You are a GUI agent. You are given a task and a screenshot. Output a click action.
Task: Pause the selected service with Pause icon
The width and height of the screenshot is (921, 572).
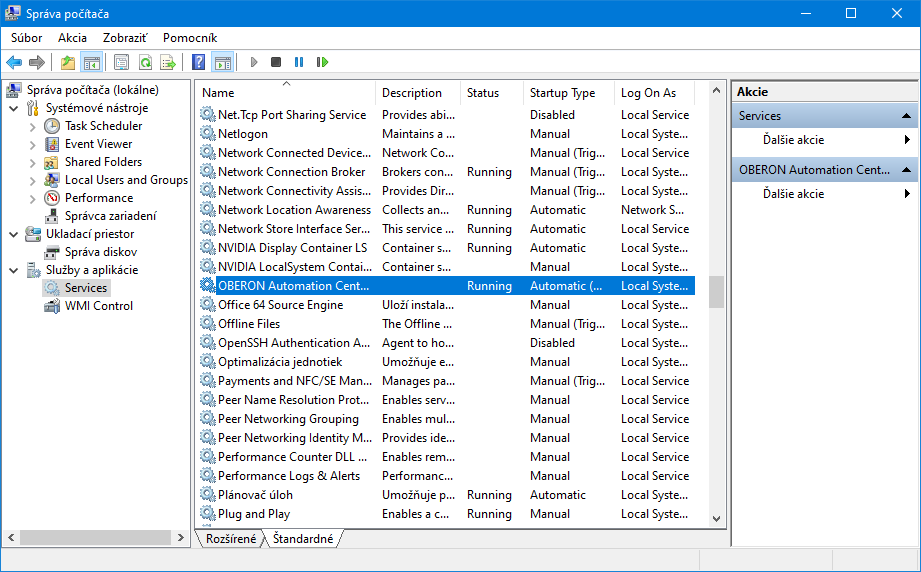tap(299, 62)
